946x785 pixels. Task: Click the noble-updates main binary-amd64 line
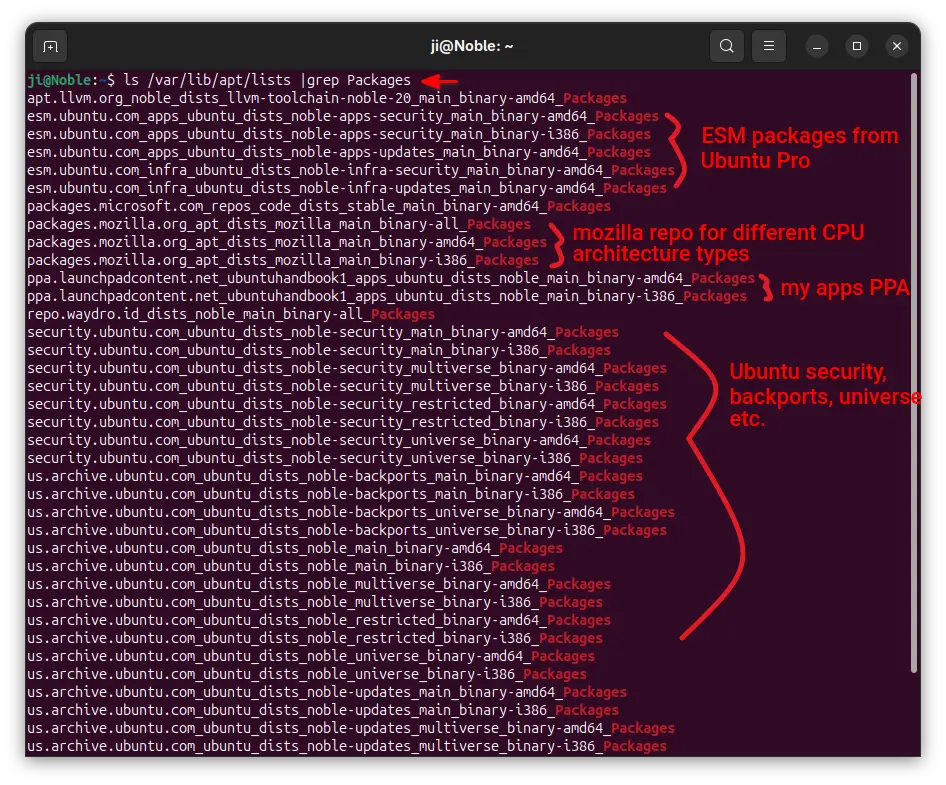(327, 692)
